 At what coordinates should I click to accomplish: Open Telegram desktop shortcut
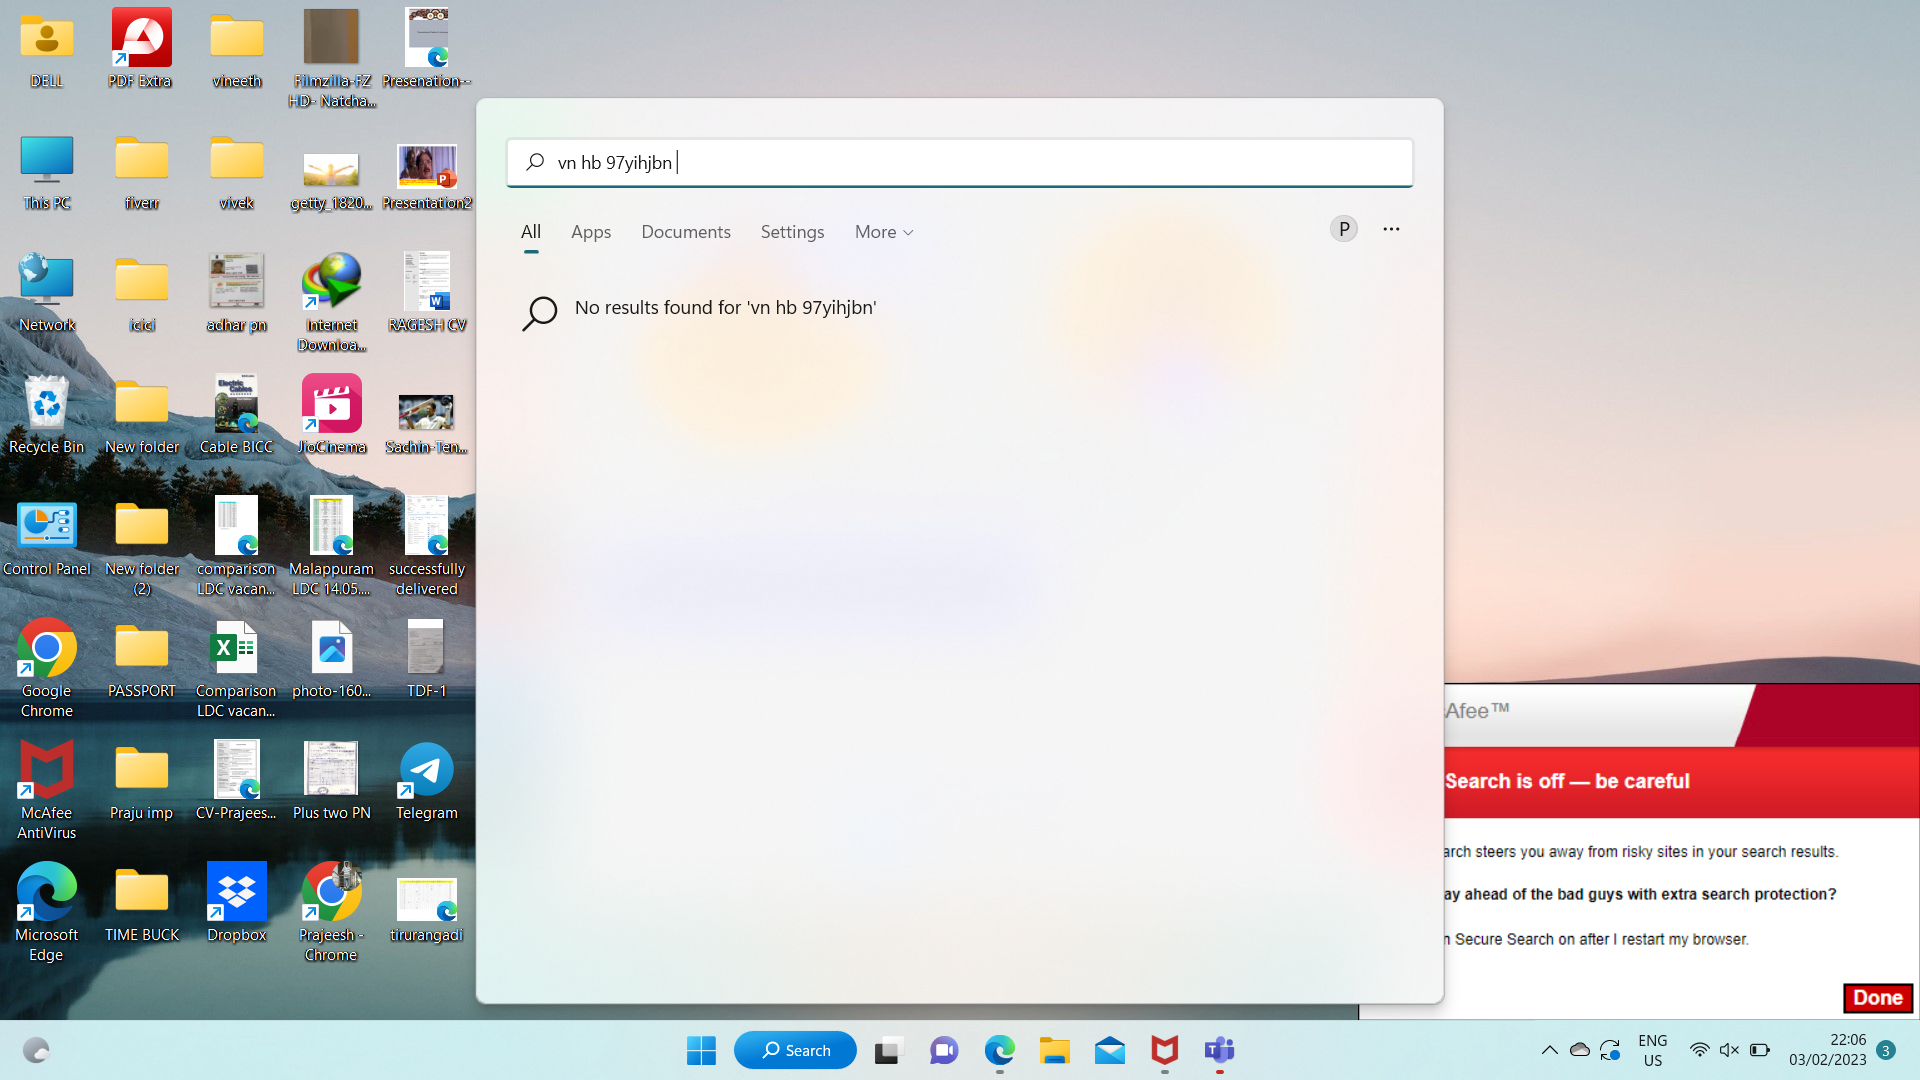tap(426, 771)
